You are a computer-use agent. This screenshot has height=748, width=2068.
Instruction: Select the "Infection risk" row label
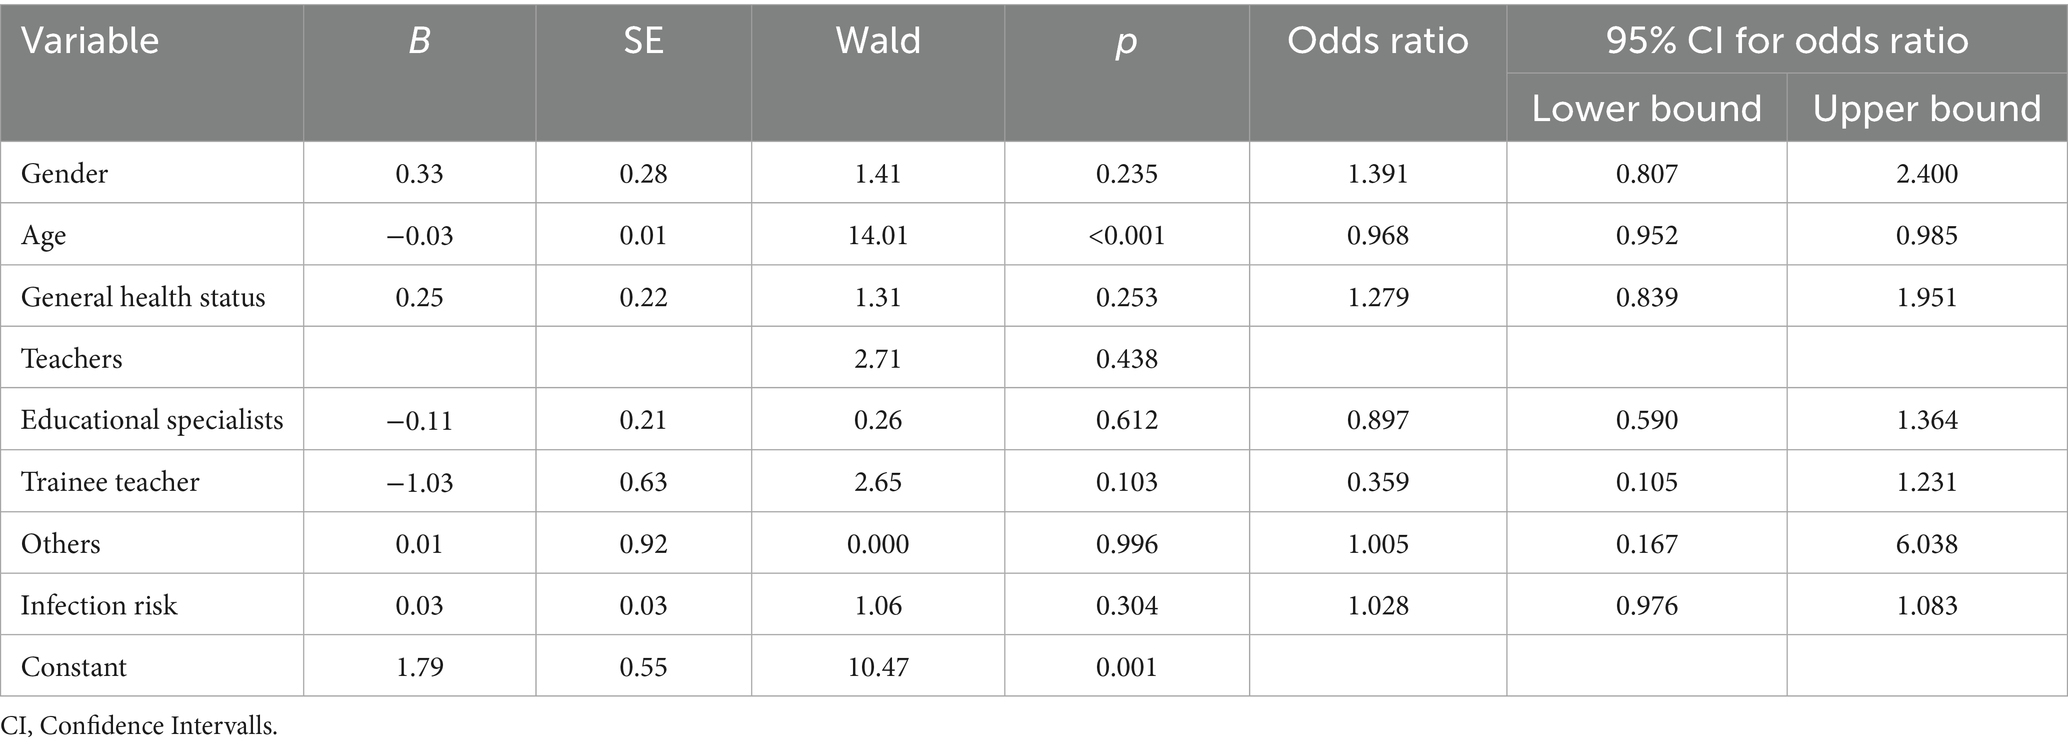(99, 605)
